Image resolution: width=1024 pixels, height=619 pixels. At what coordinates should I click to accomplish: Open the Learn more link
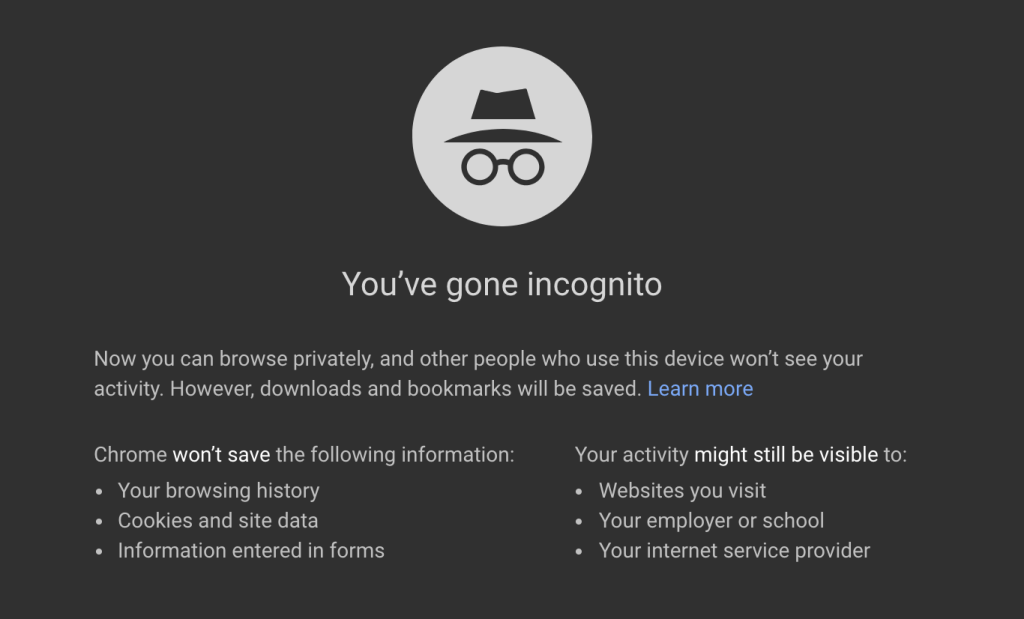(700, 389)
